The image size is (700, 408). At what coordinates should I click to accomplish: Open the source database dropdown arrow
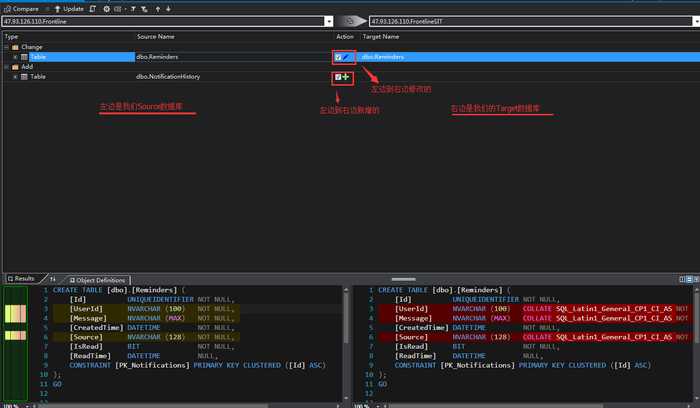tap(329, 21)
